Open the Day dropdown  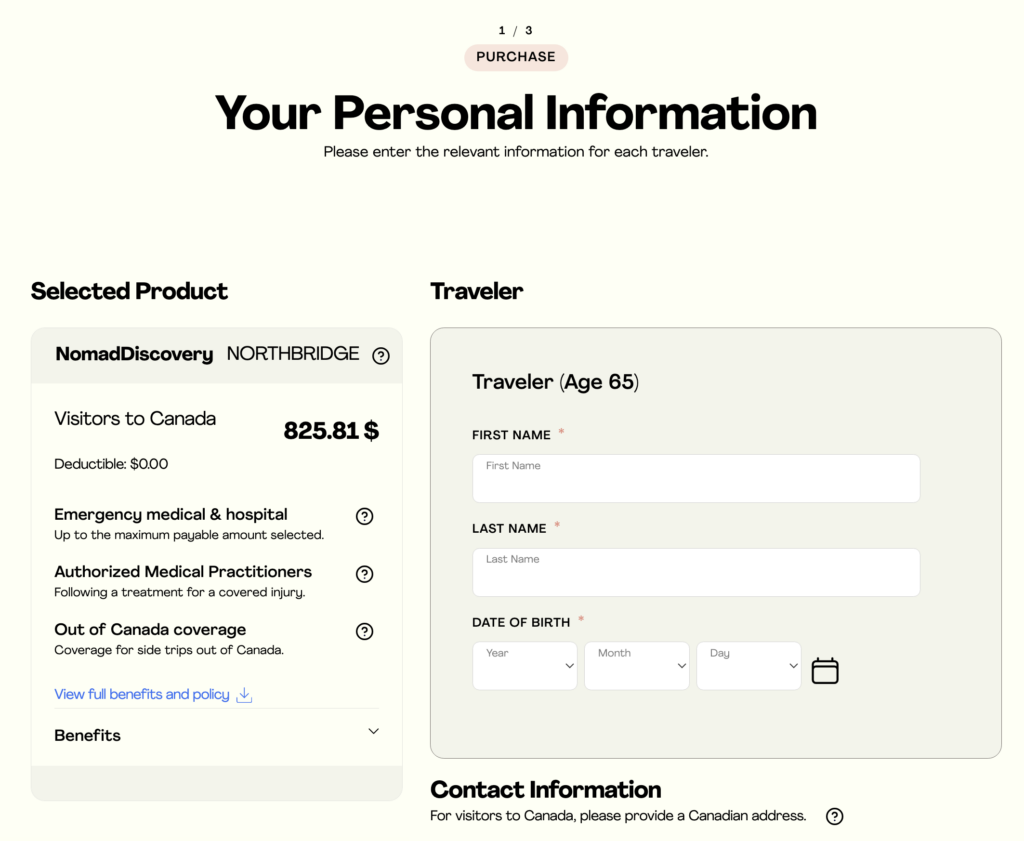point(749,666)
